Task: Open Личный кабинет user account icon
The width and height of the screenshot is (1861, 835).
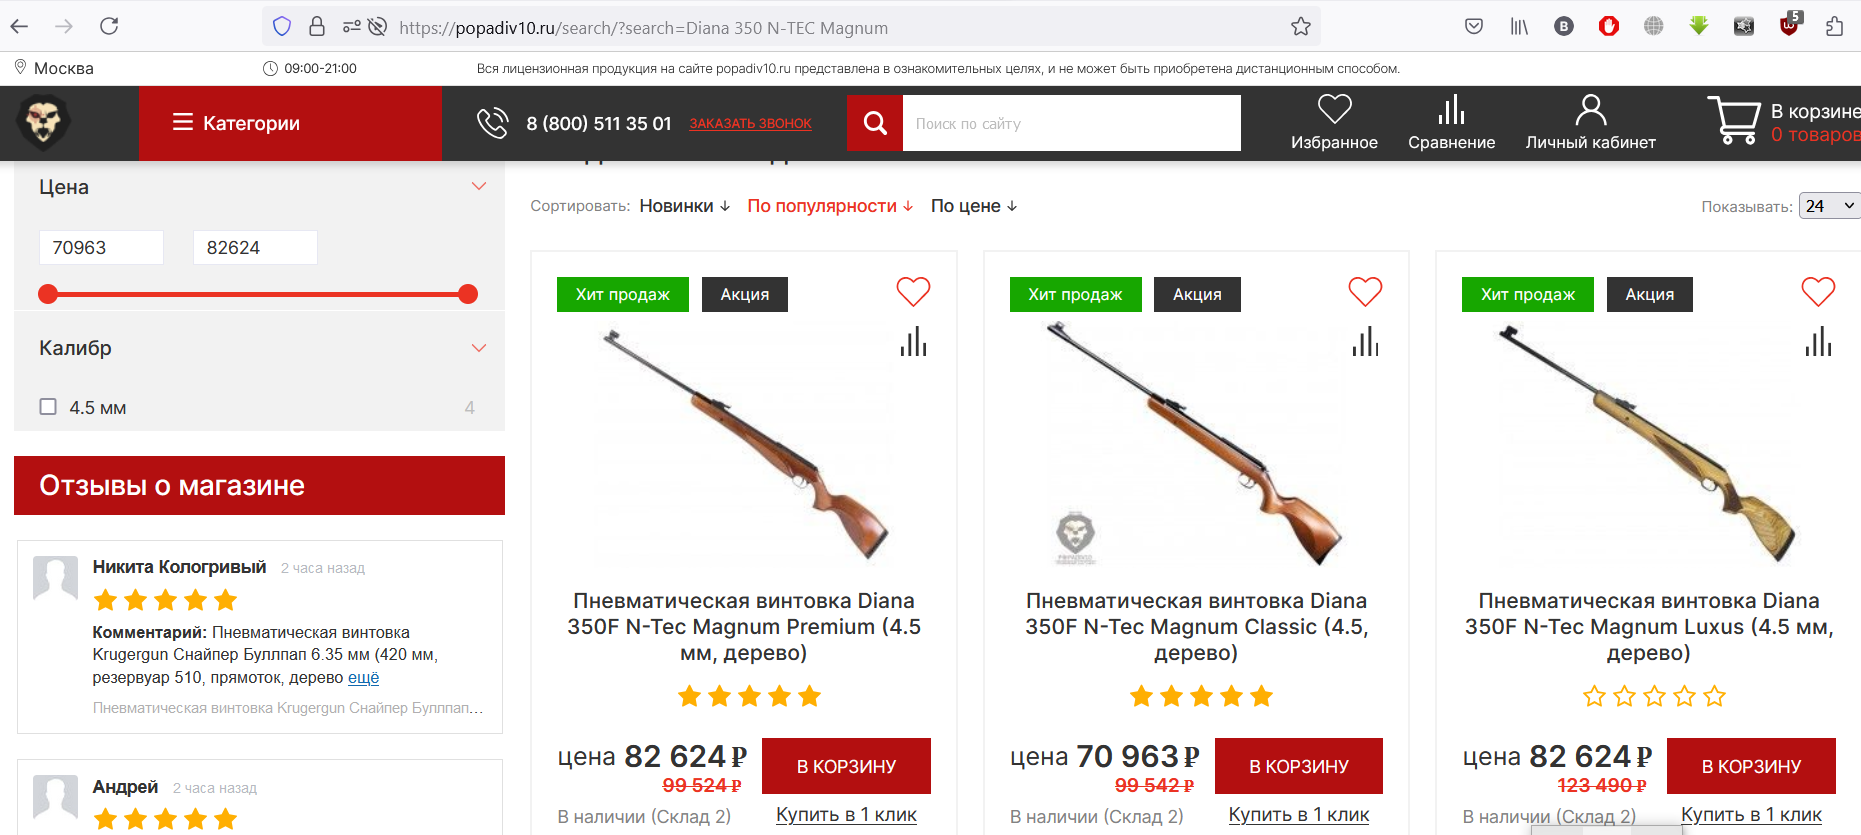Action: (1590, 109)
